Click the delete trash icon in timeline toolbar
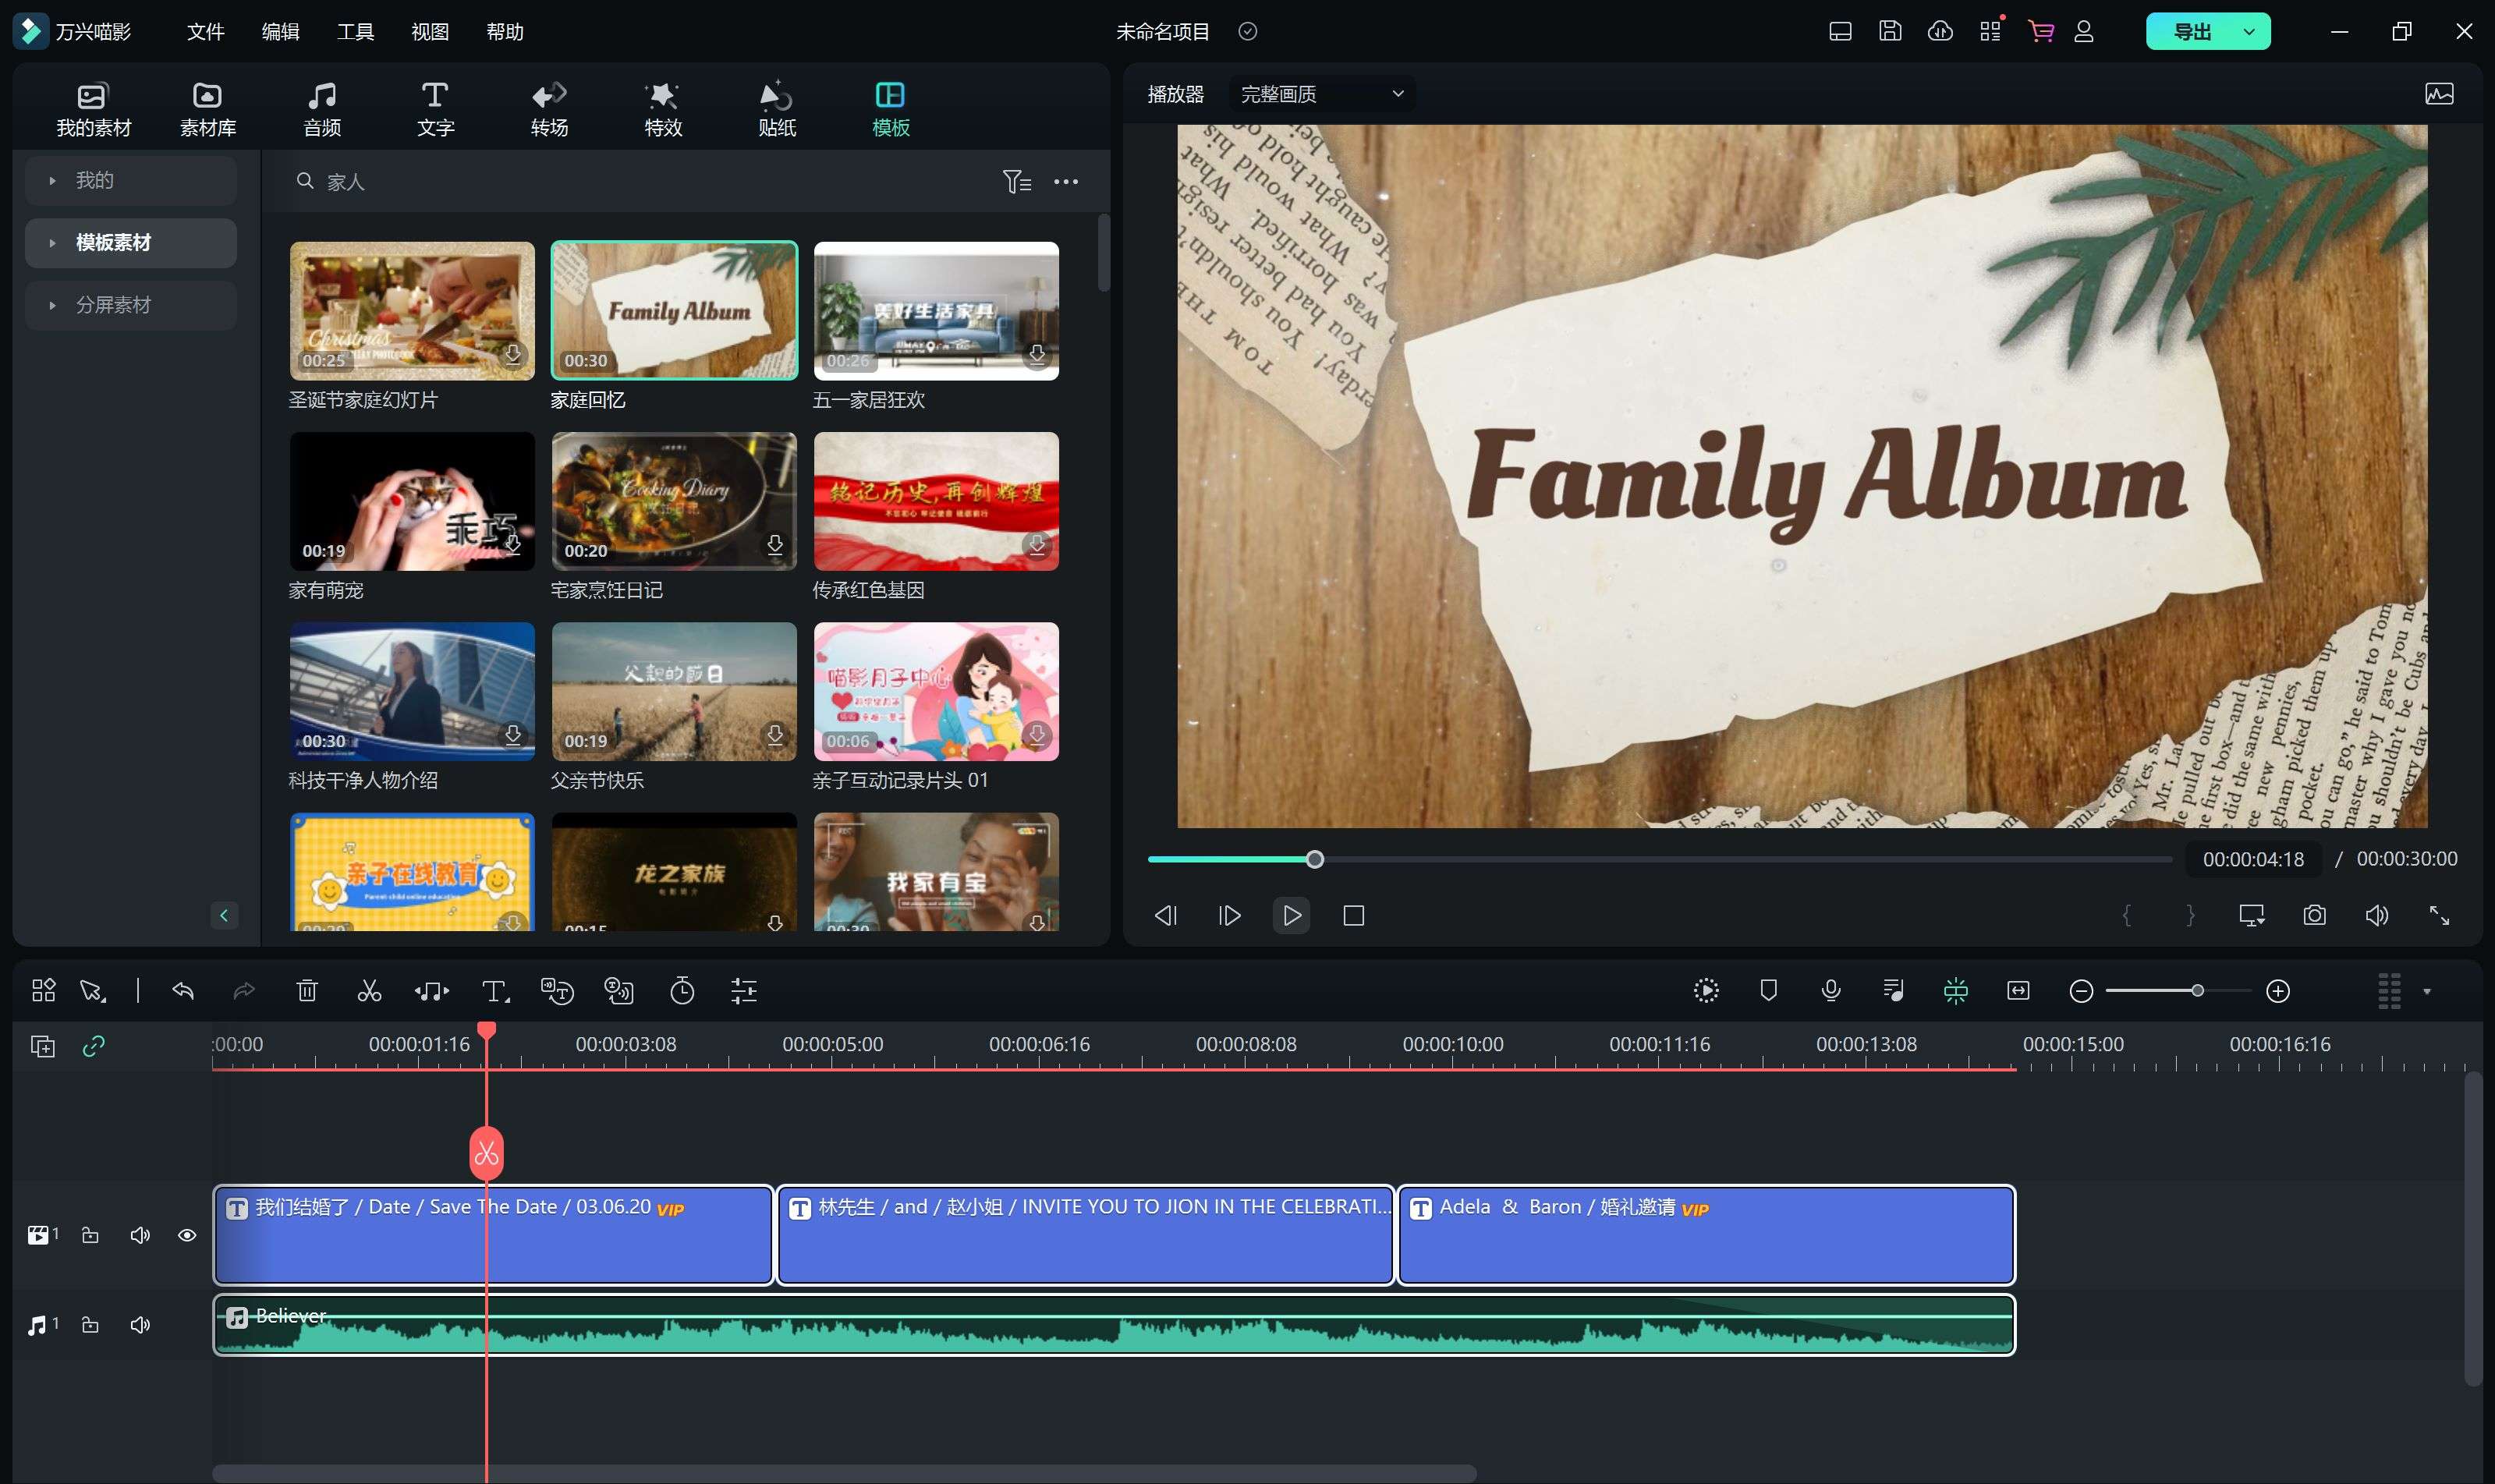 click(x=307, y=991)
